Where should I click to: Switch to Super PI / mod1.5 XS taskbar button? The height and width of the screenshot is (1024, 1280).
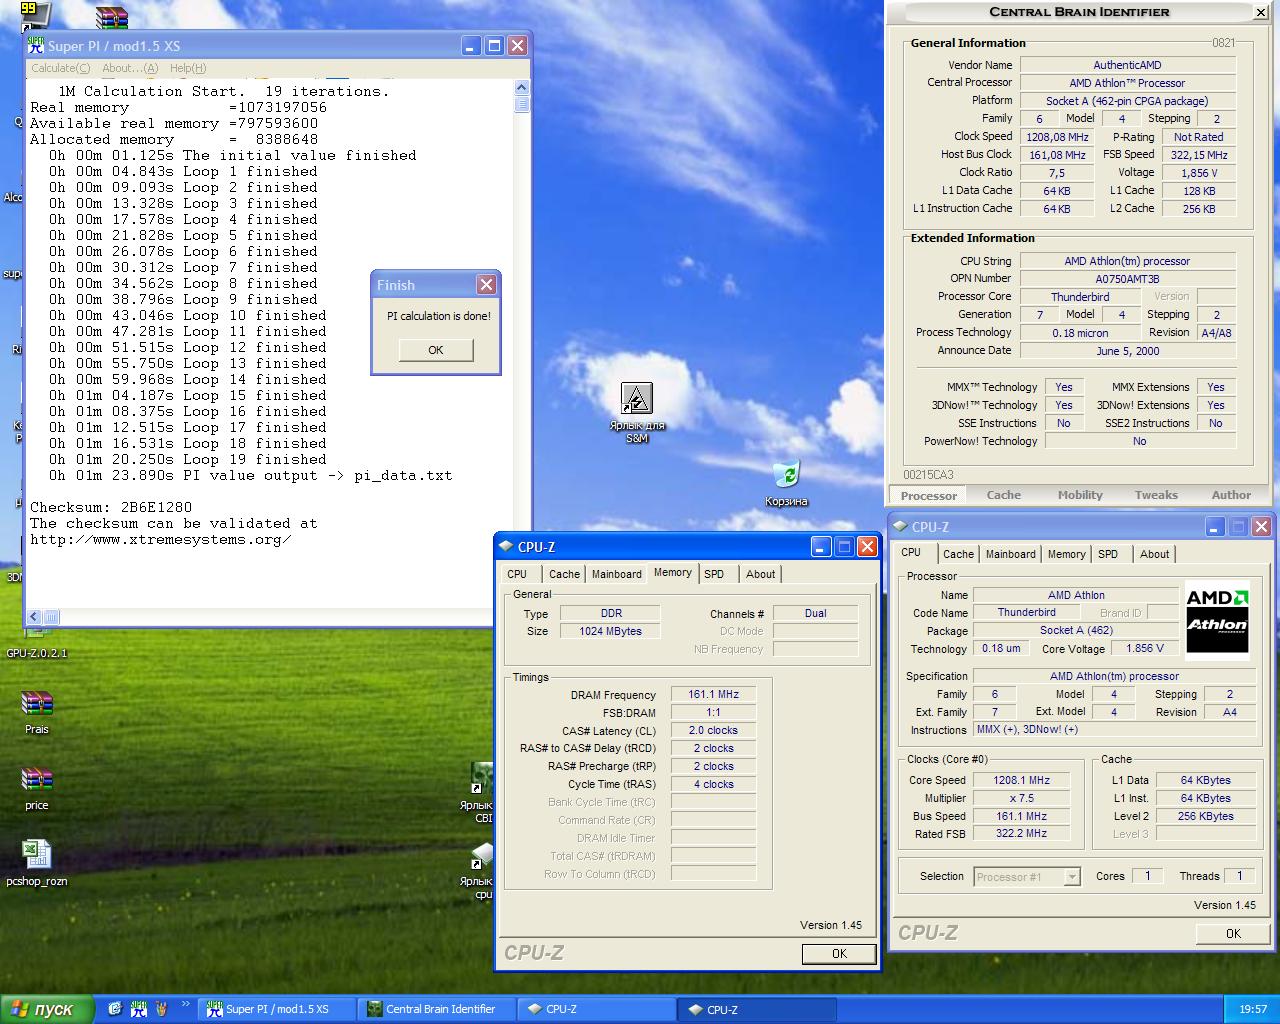(277, 1009)
